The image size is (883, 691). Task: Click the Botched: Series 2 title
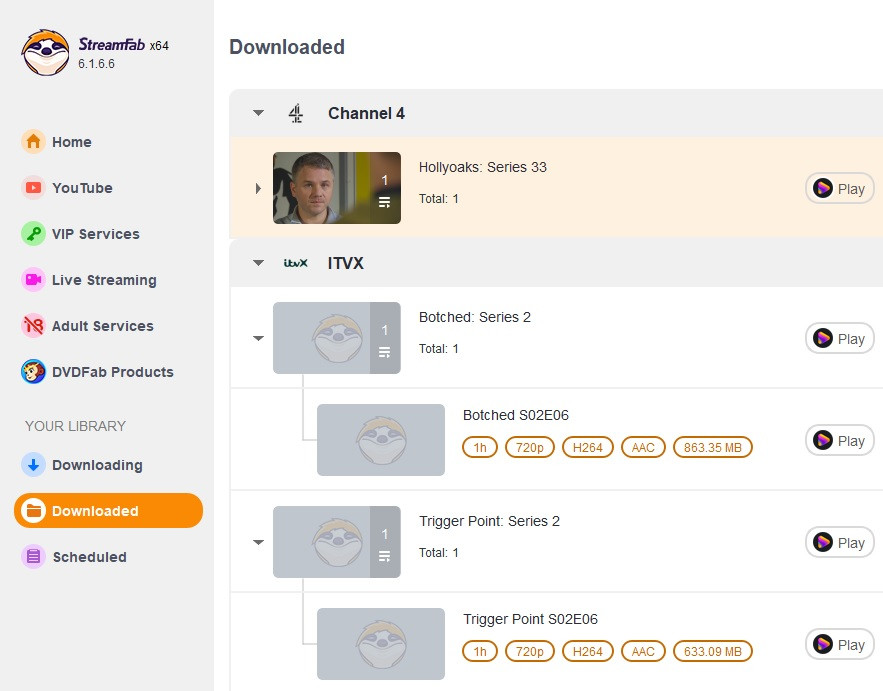[475, 317]
